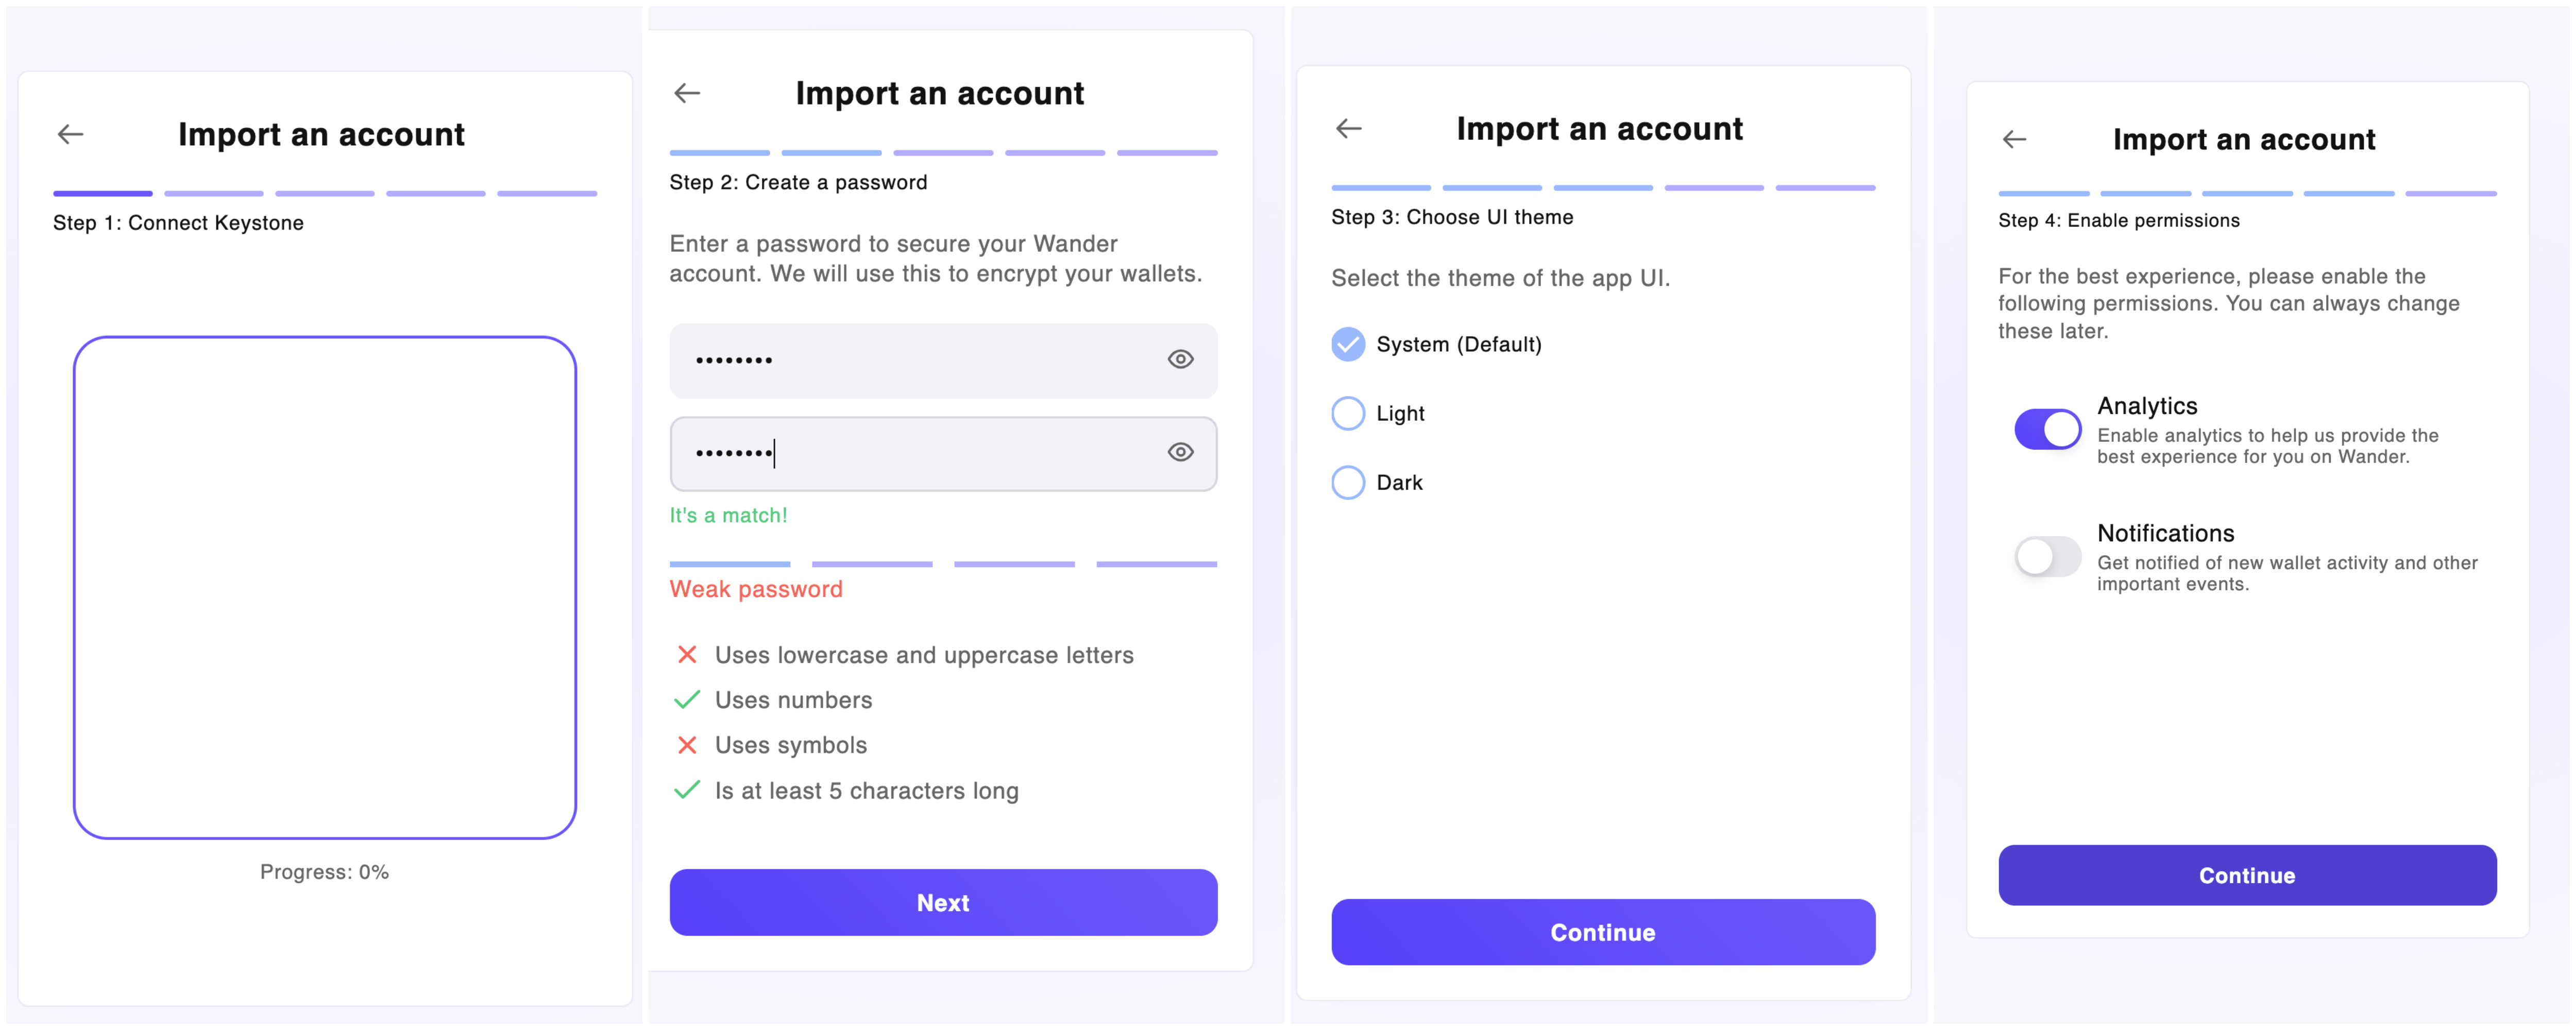This screenshot has height=1030, width=2576.
Task: Show password in first password field
Action: pos(1180,360)
